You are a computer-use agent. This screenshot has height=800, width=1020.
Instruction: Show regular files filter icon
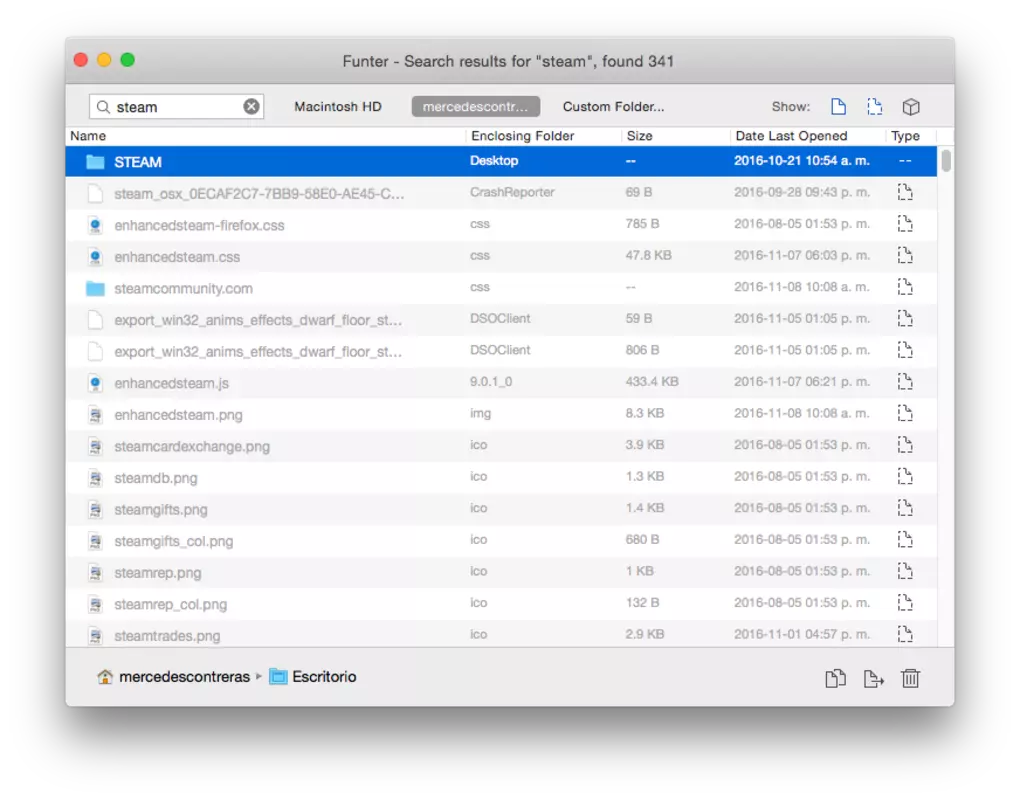[x=838, y=107]
